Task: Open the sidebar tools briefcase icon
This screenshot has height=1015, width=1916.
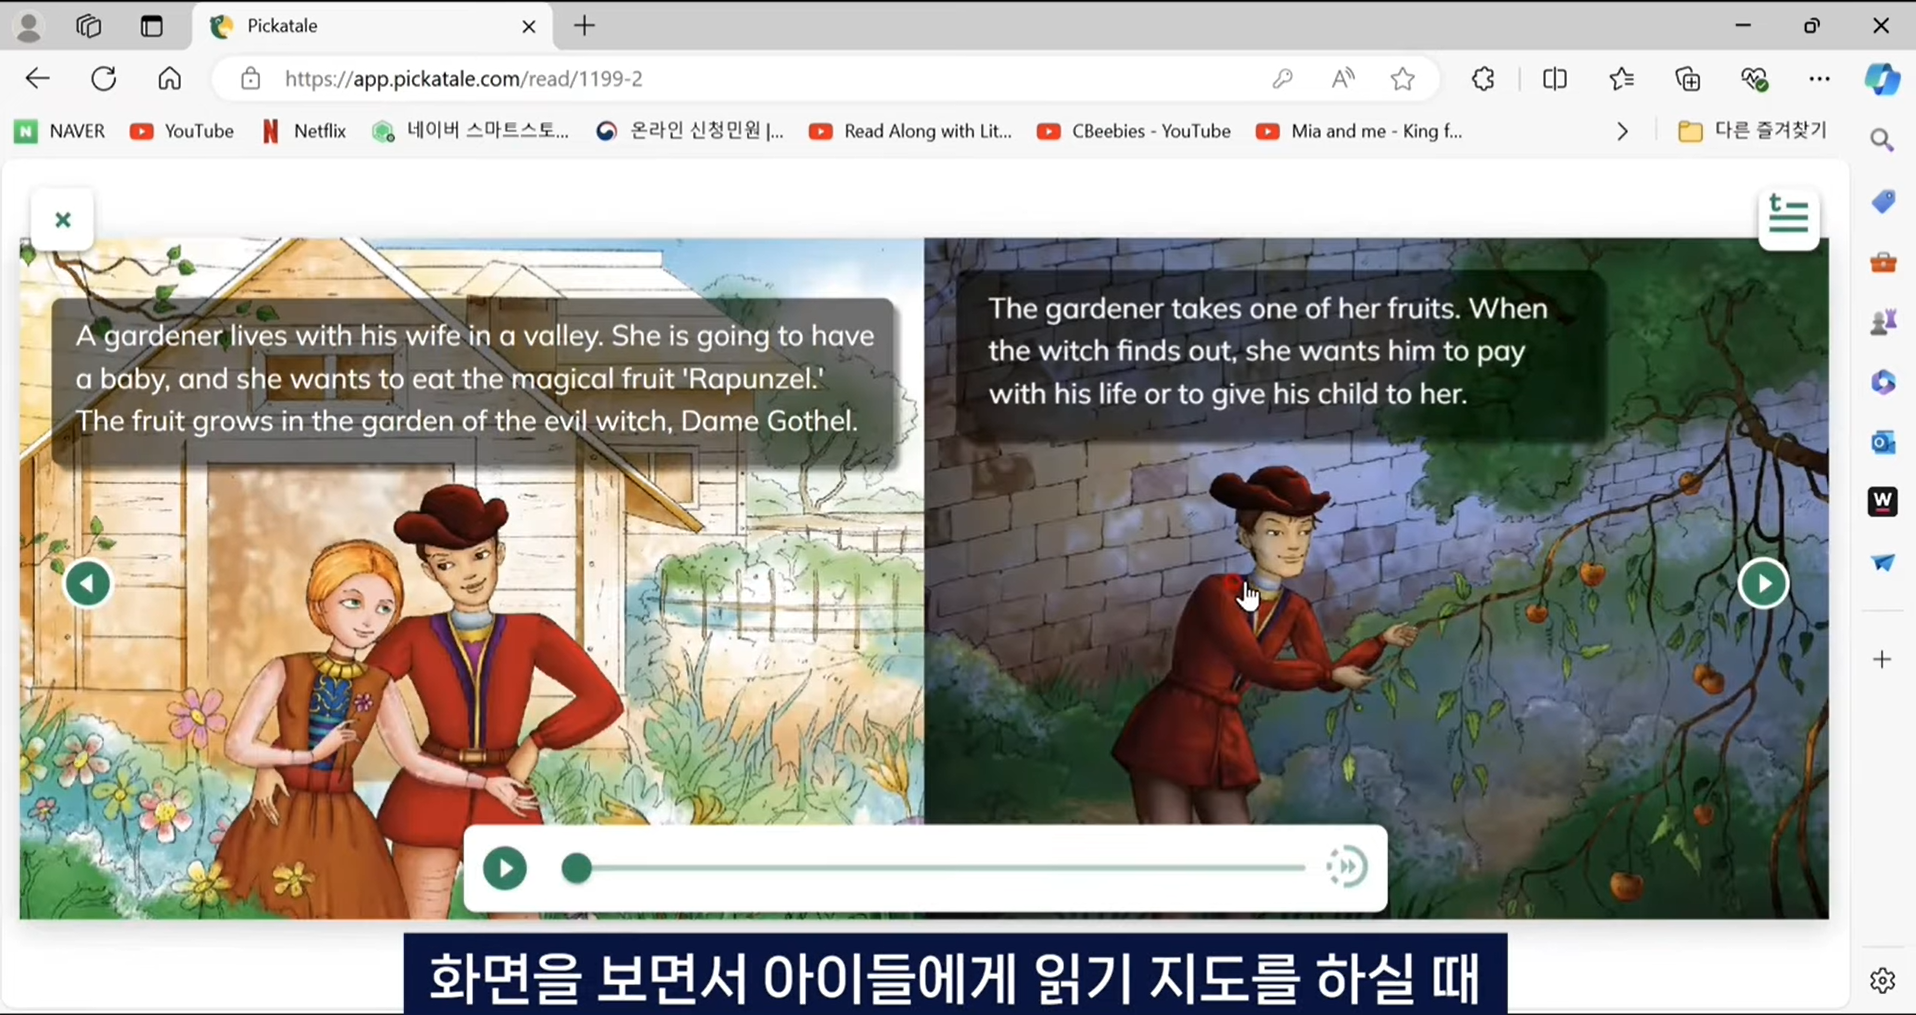Action: (1883, 262)
